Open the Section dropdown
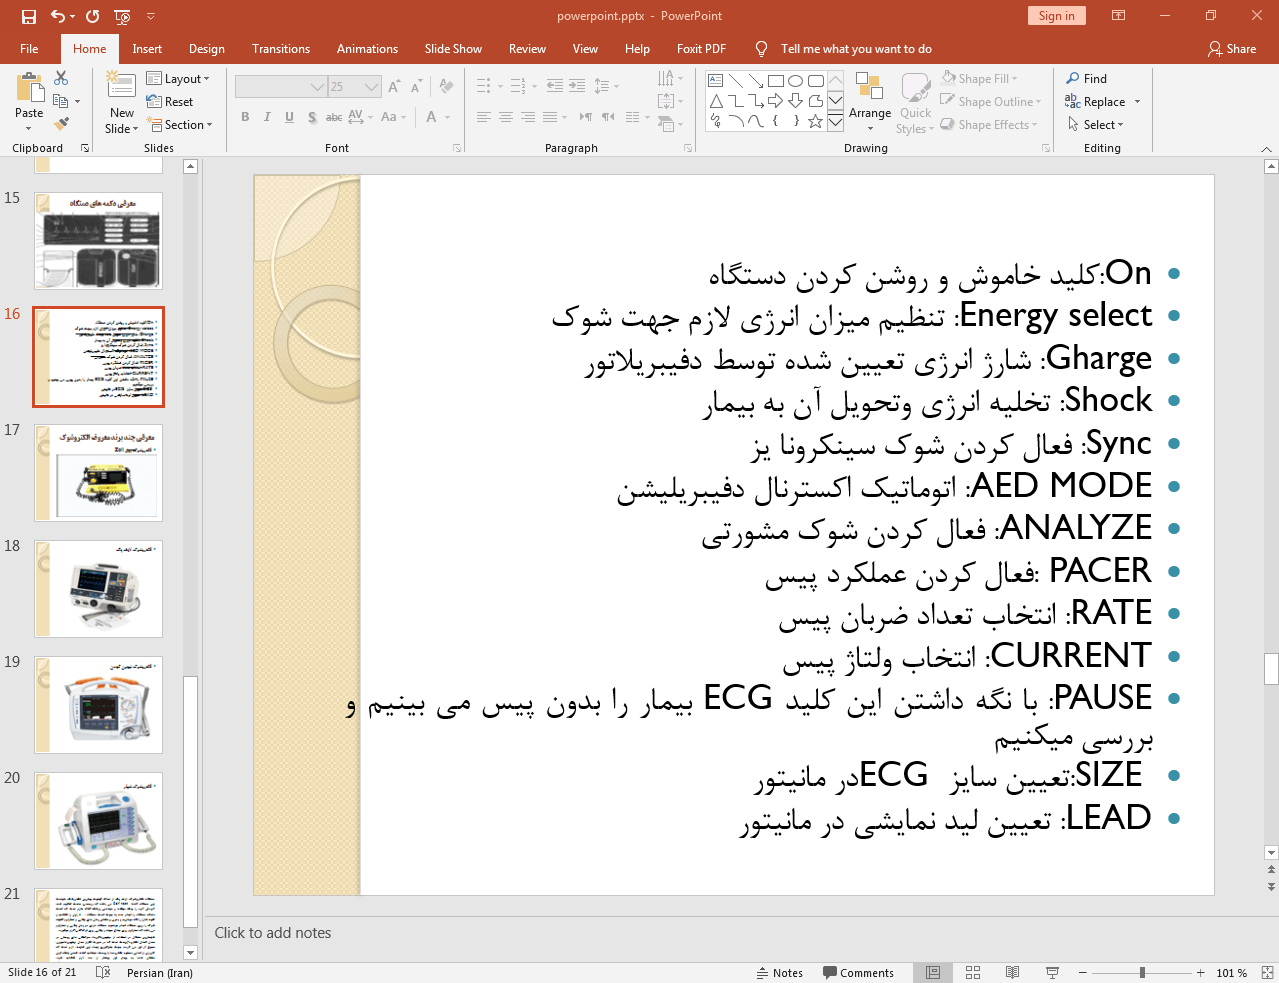This screenshot has height=983, width=1279. (x=180, y=125)
